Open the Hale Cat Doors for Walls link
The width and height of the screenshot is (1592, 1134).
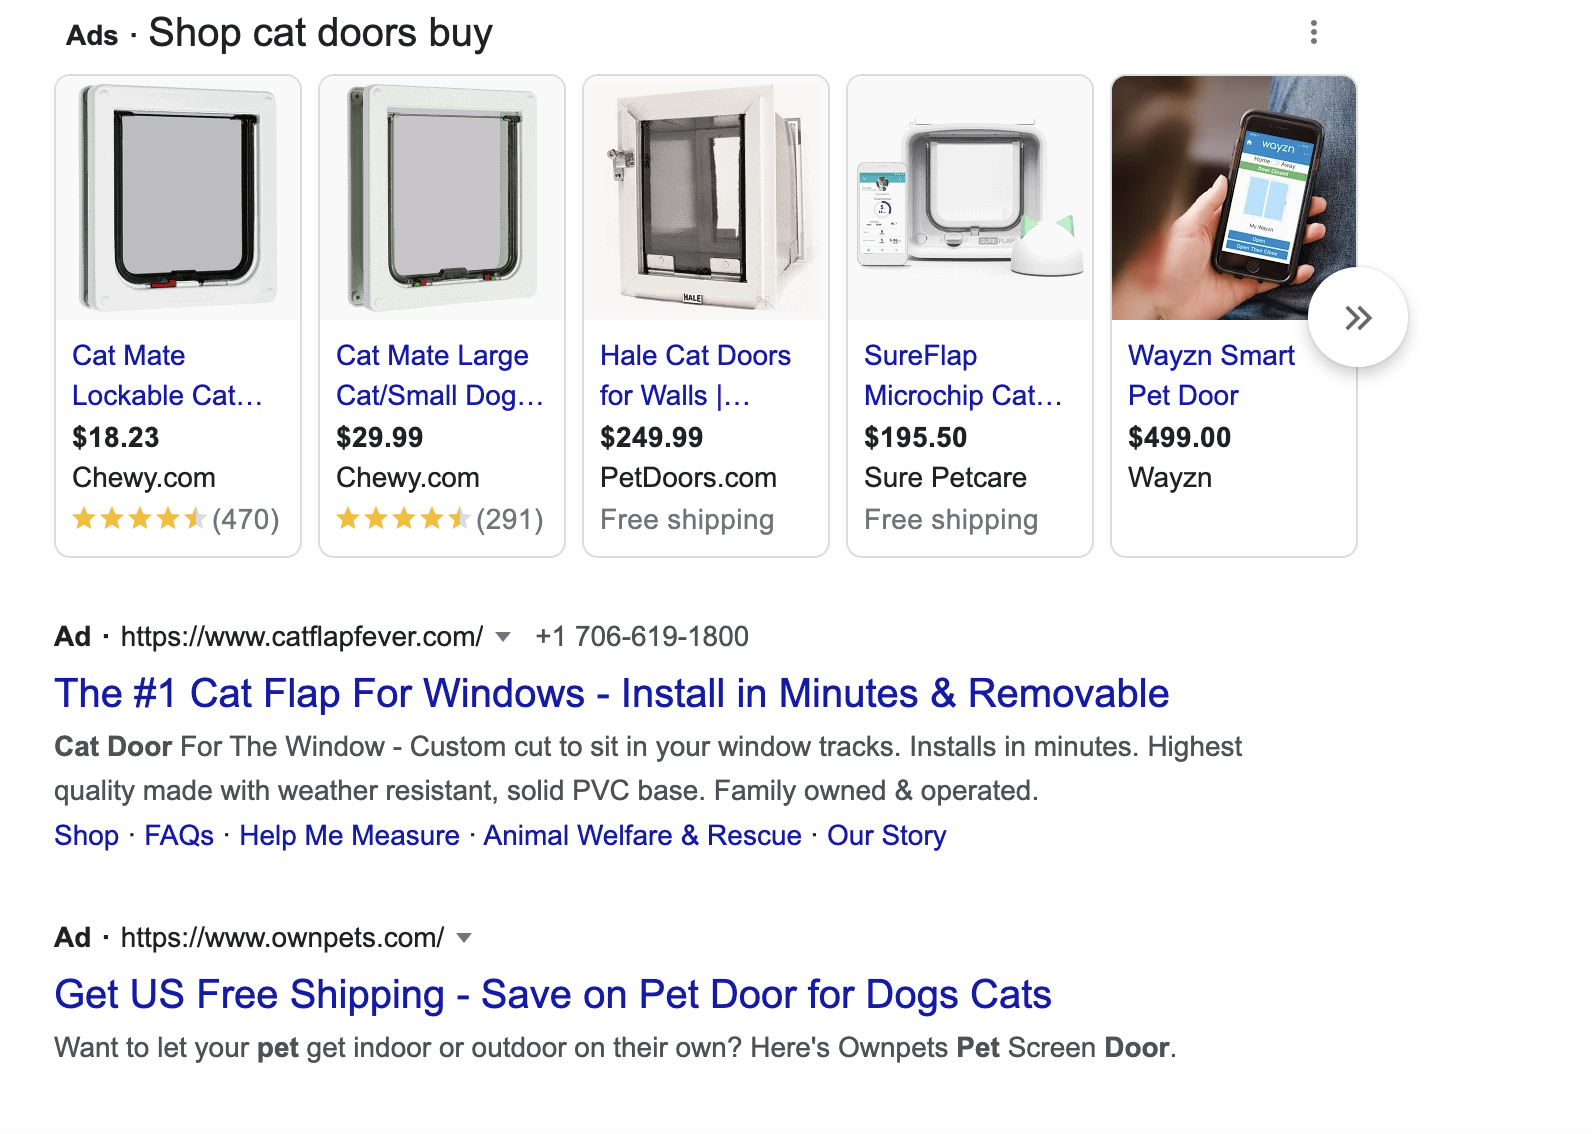[x=694, y=375]
